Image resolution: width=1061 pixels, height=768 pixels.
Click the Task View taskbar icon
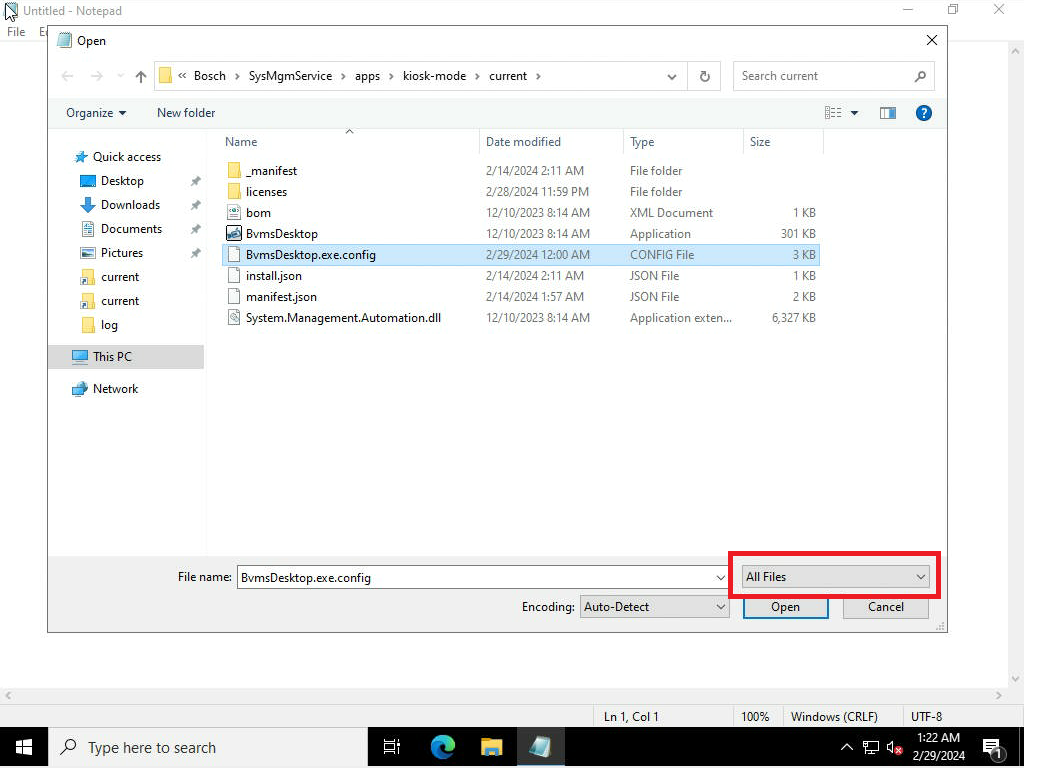coord(392,747)
